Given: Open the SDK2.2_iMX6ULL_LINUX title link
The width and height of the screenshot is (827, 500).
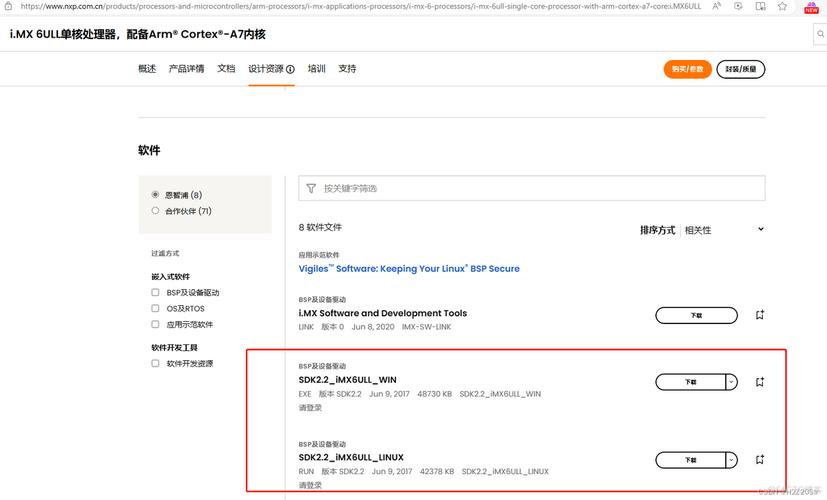Looking at the screenshot, I should (x=351, y=457).
